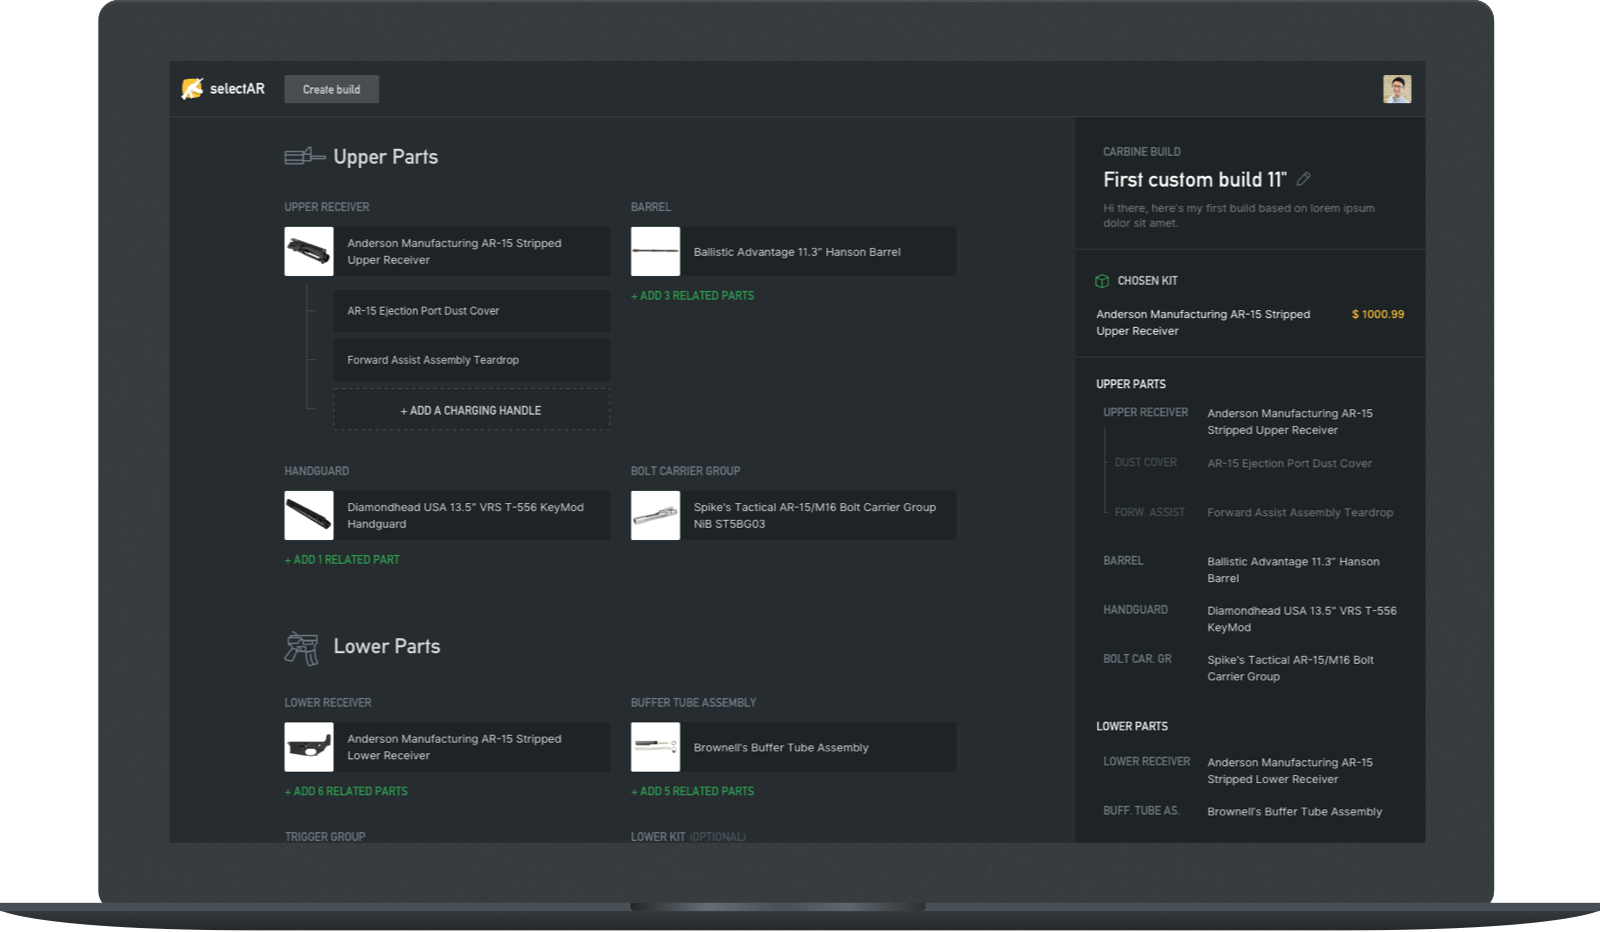Click the CARBINE BUILD label

coord(1142,152)
